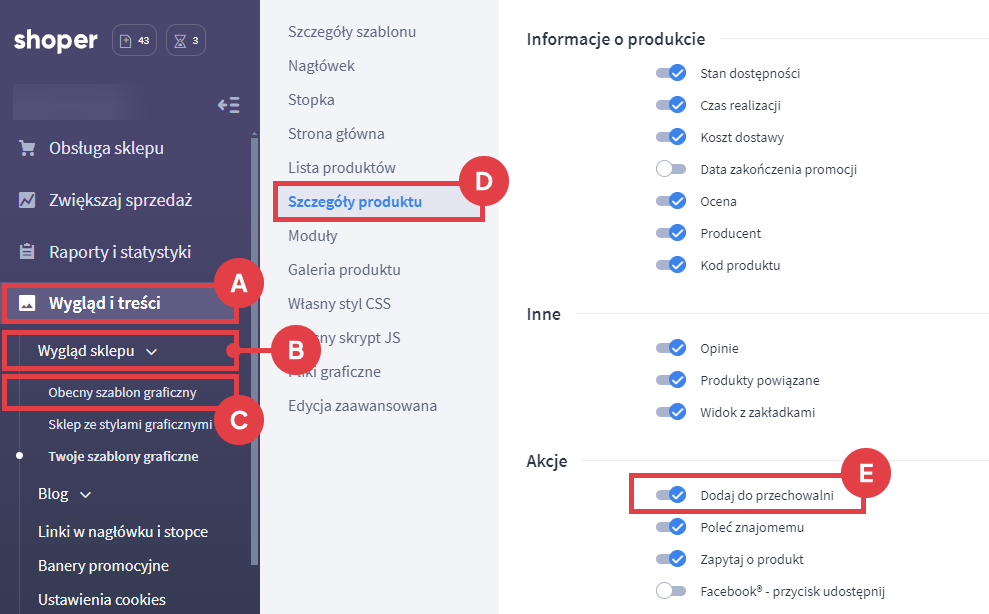Enable the Data zakończenia promocji toggle

click(670, 169)
